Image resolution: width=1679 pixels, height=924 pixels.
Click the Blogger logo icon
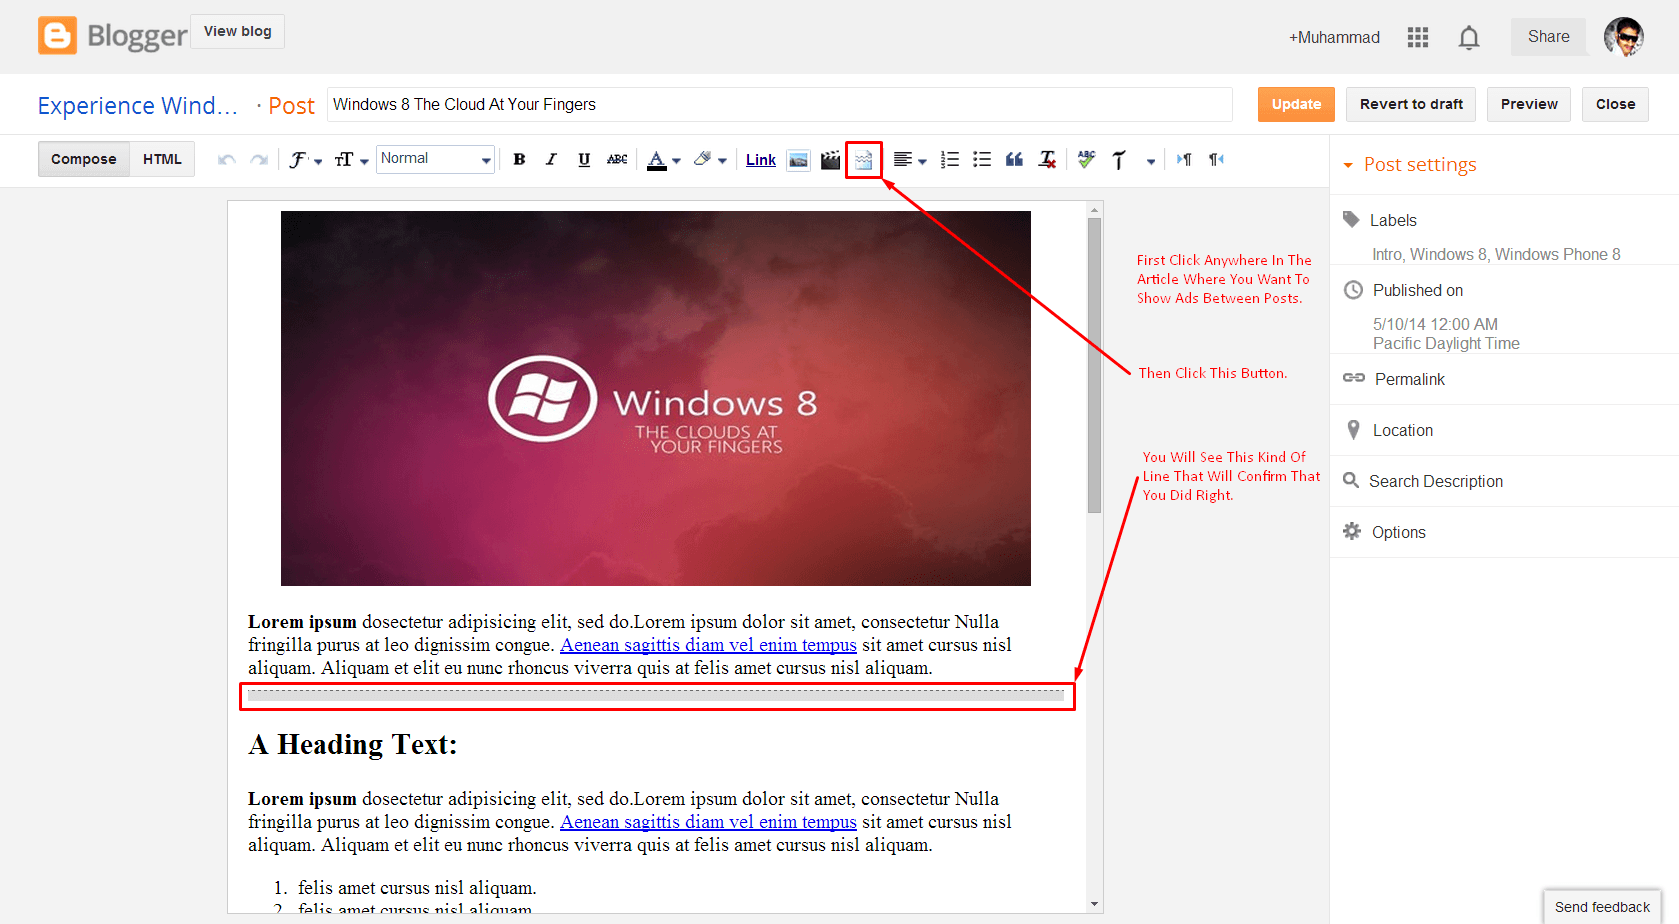(57, 35)
